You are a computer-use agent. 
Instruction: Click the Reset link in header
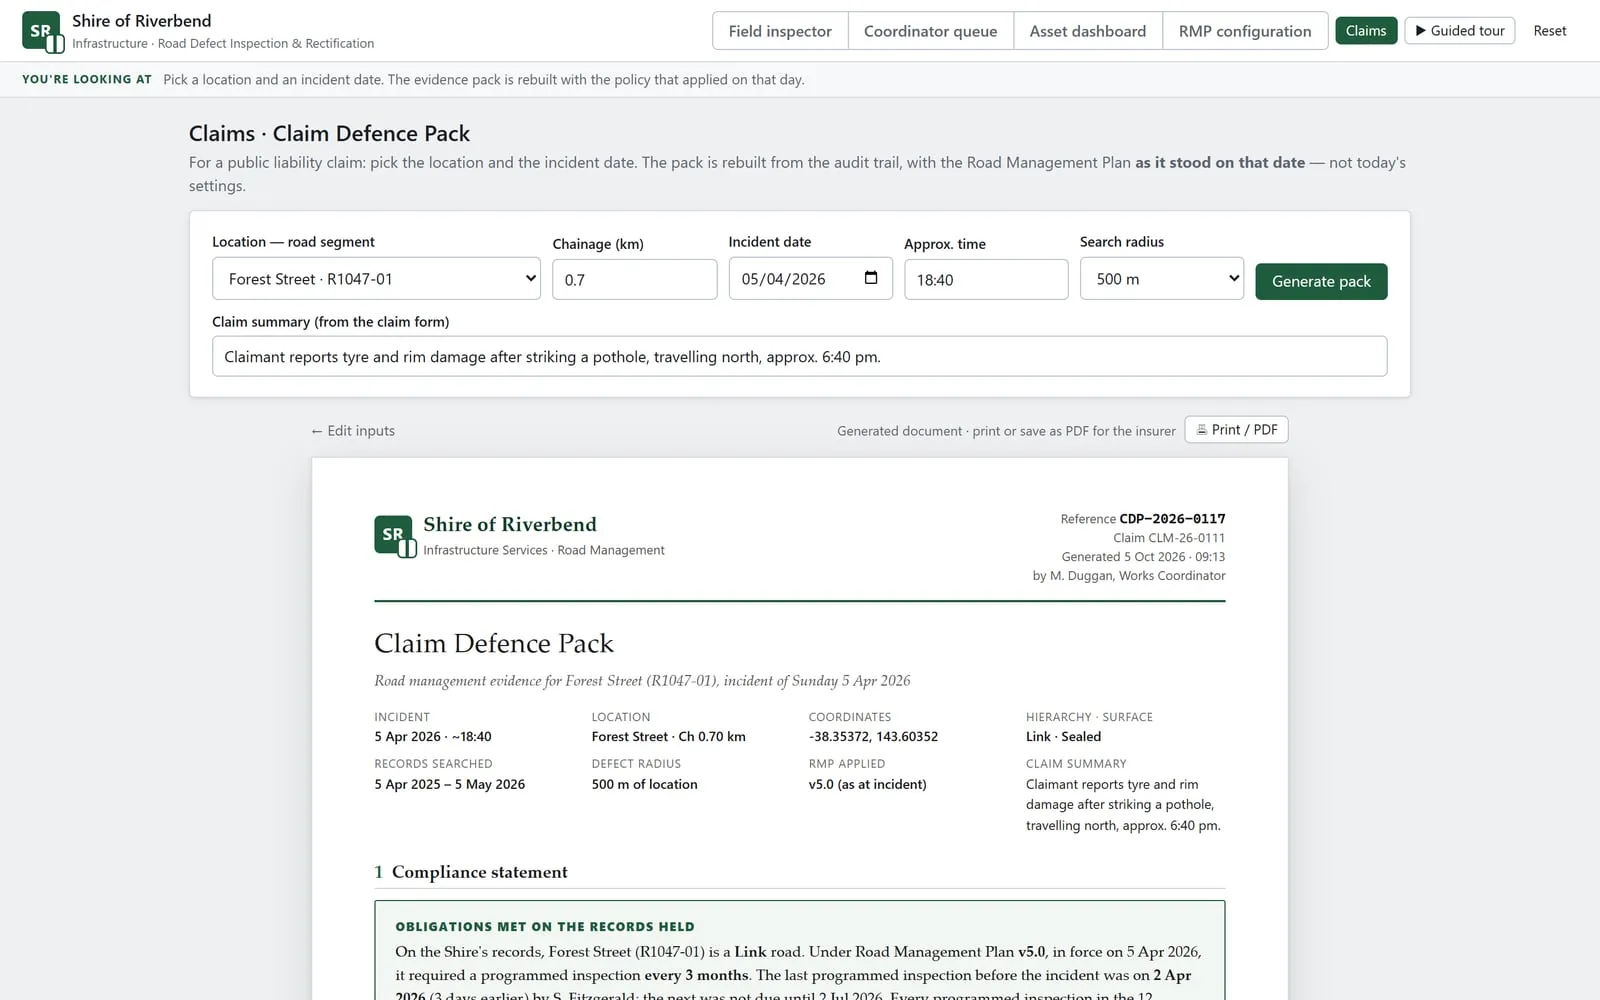[1550, 31]
